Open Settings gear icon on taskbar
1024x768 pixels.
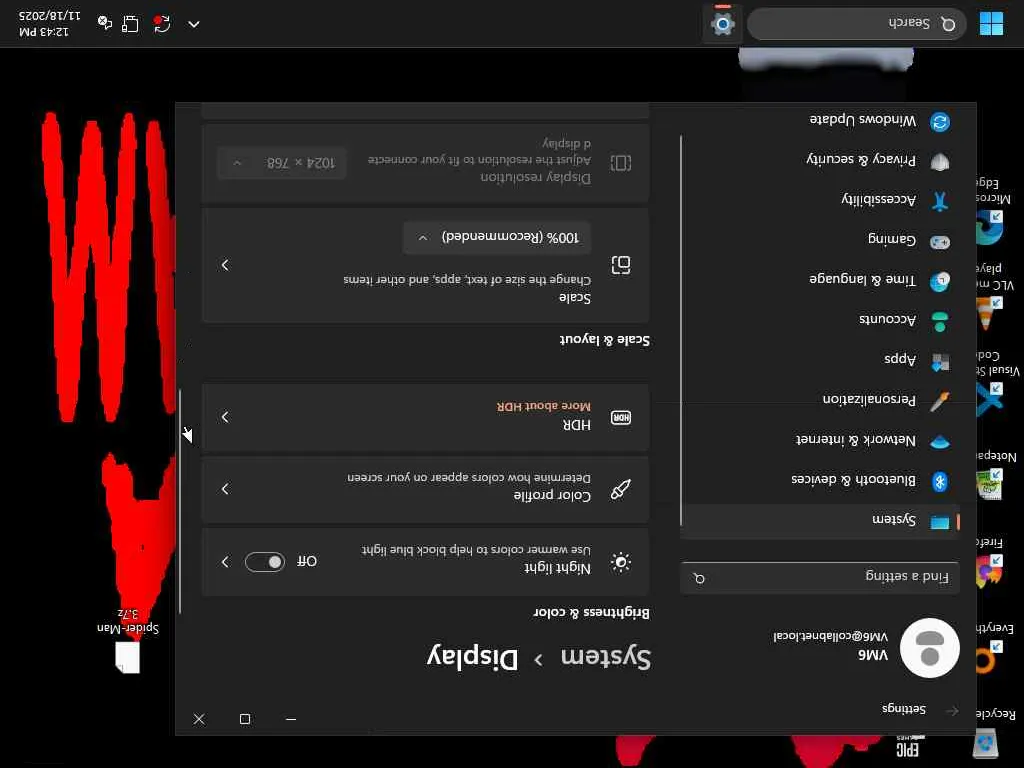(x=722, y=24)
